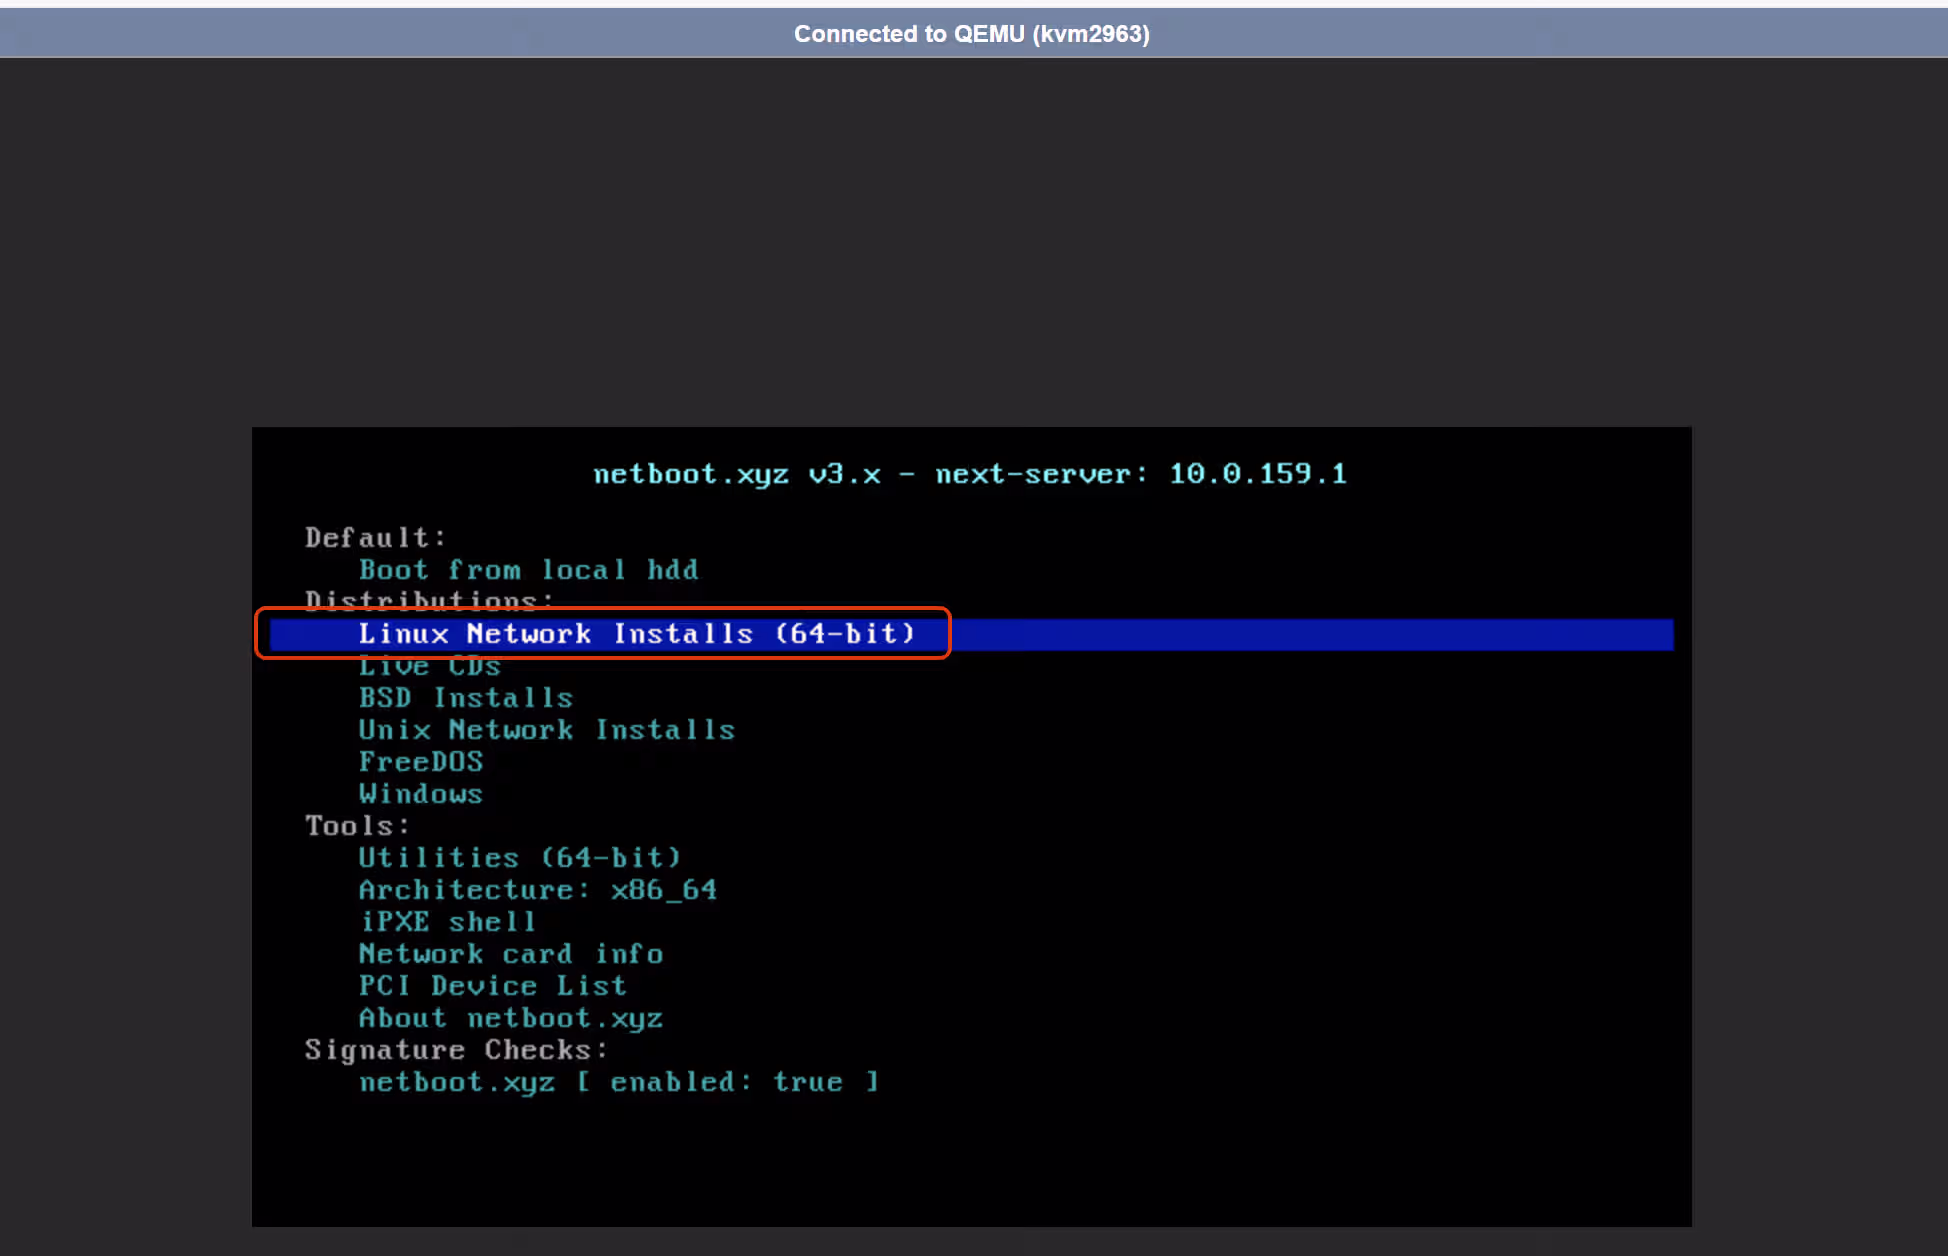Launch the iPXE shell option
The height and width of the screenshot is (1256, 1948).
point(447,922)
